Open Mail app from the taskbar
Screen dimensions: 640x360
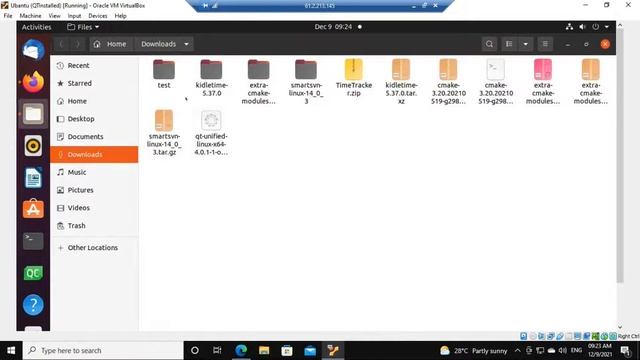pos(310,351)
